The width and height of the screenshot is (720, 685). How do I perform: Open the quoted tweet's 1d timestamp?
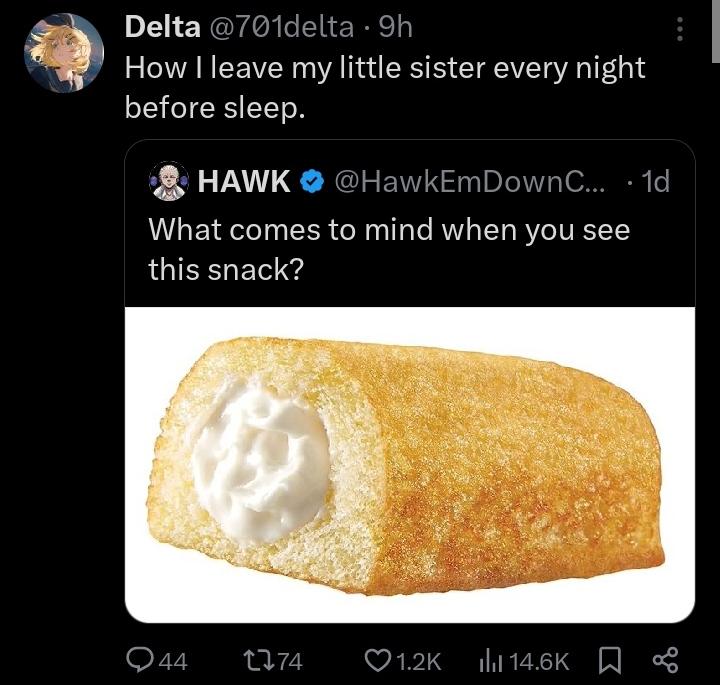[655, 182]
